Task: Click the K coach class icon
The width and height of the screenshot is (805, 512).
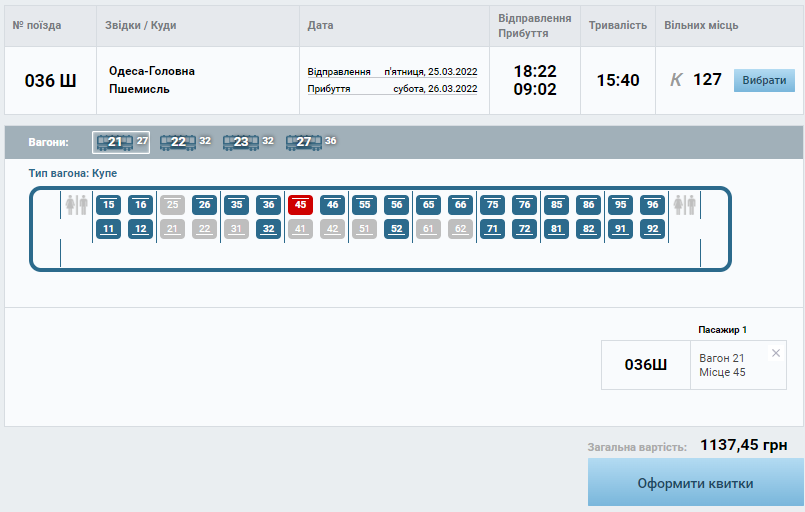Action: pos(676,80)
